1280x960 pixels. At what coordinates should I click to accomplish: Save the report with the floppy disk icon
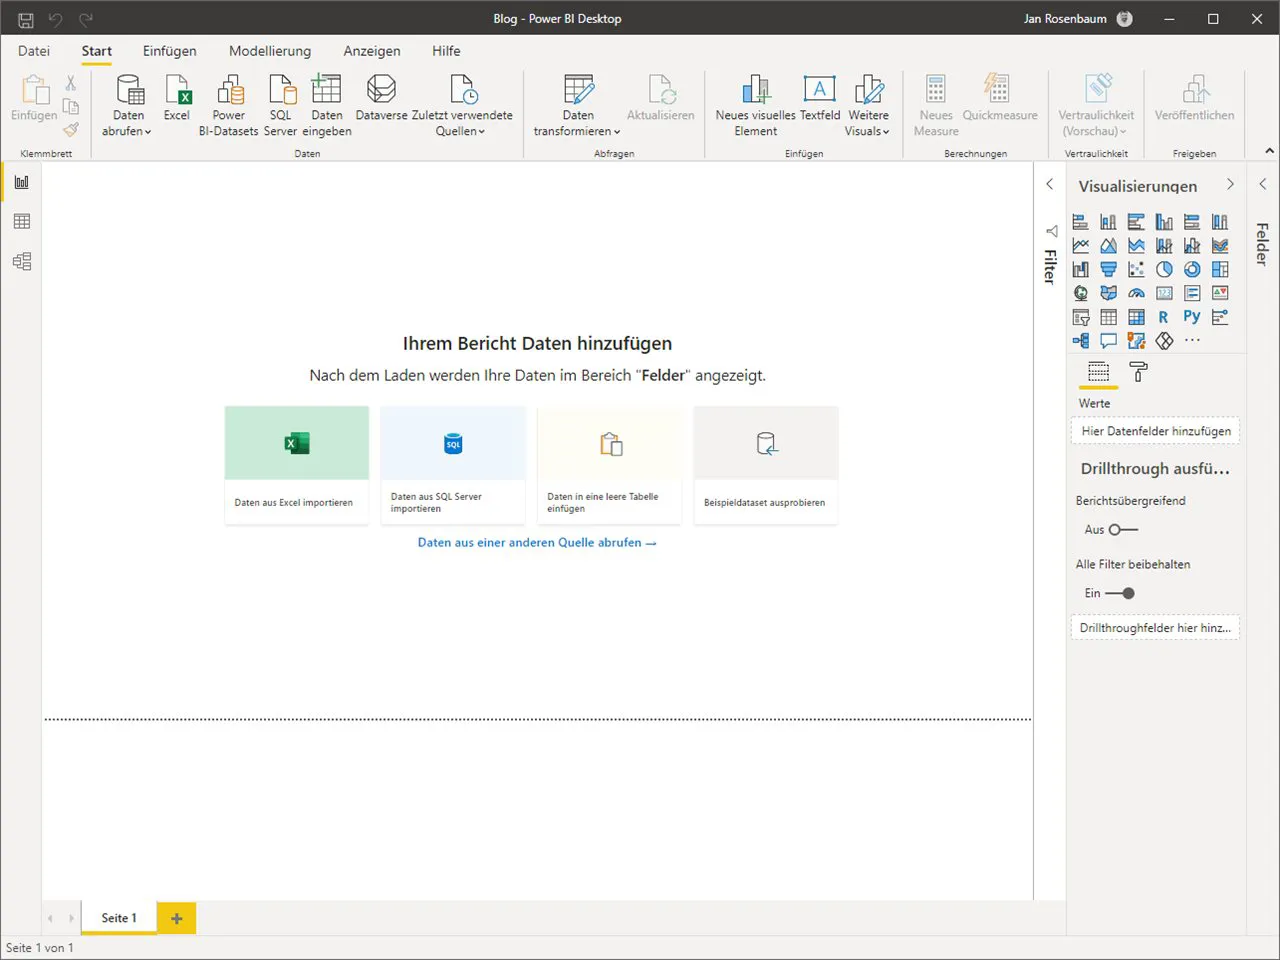(26, 19)
